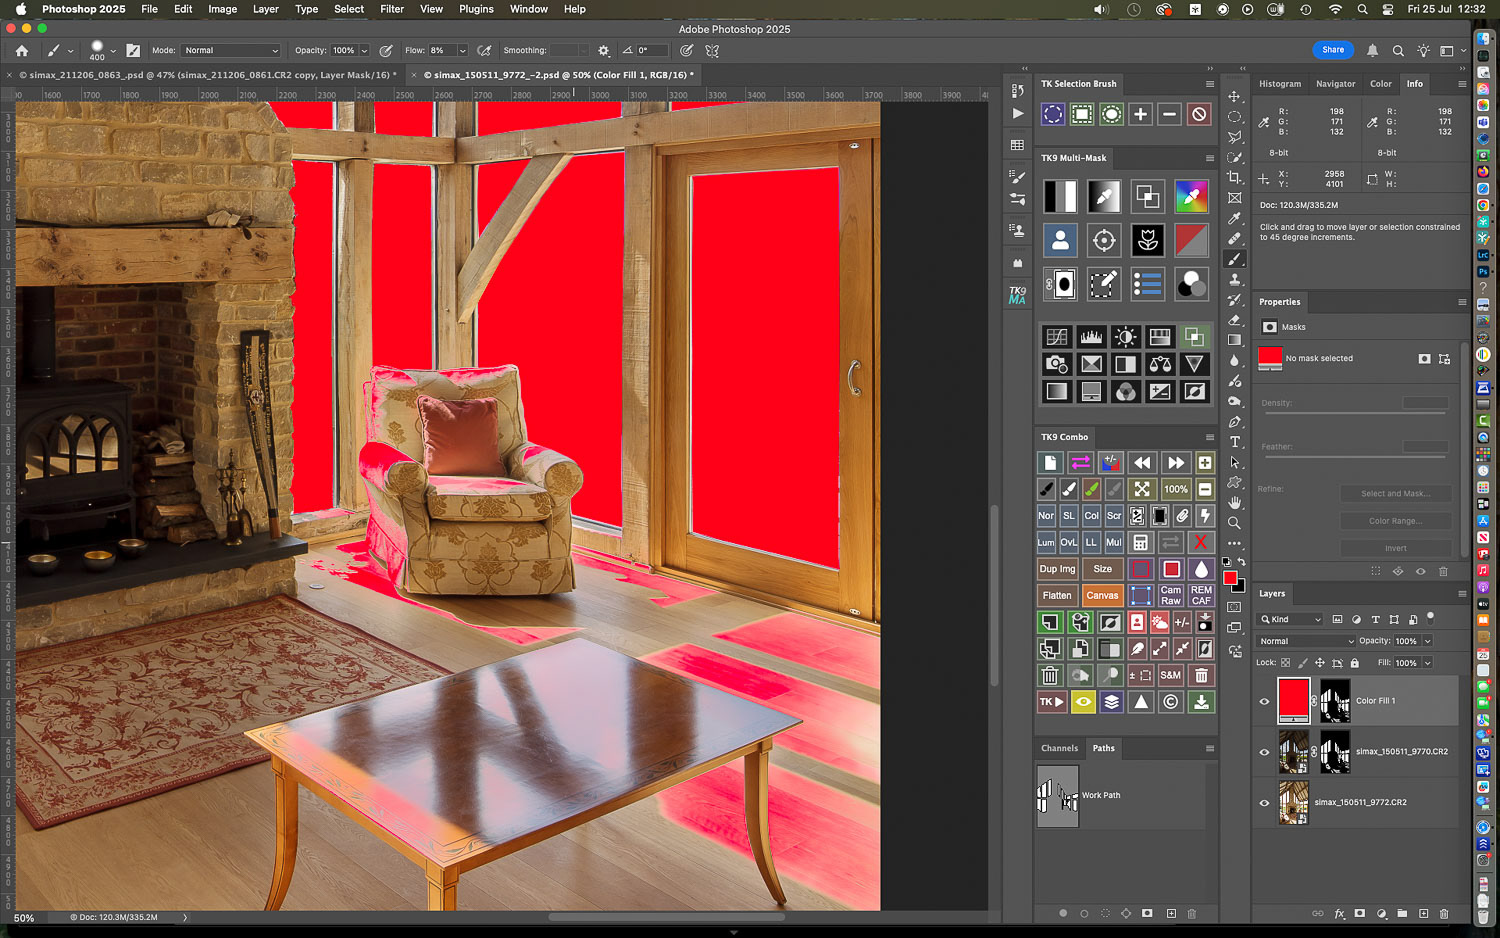Click the tulip flower icon in TK9 Multi-Mask
Screen dimensions: 1500x938
click(1148, 240)
